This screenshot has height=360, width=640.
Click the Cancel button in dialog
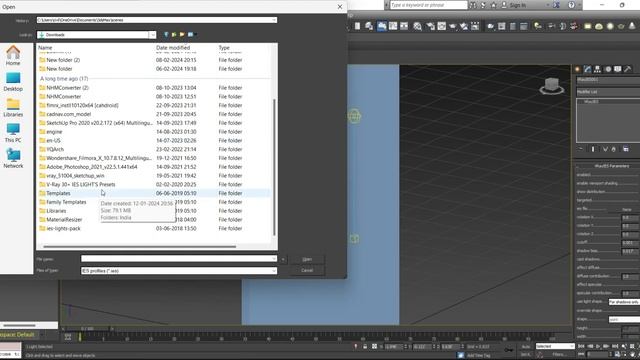307,270
